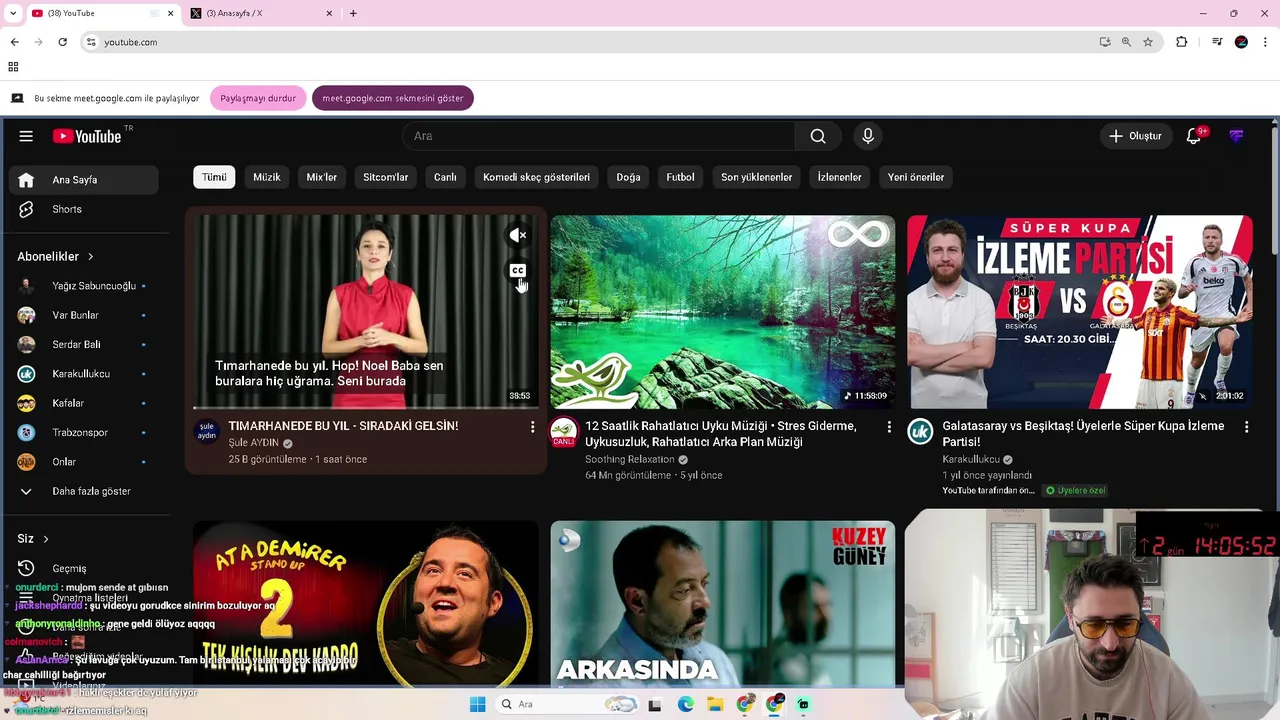This screenshot has height=720, width=1280.
Task: Select Son yüklenenler filter chip
Action: pyautogui.click(x=756, y=177)
